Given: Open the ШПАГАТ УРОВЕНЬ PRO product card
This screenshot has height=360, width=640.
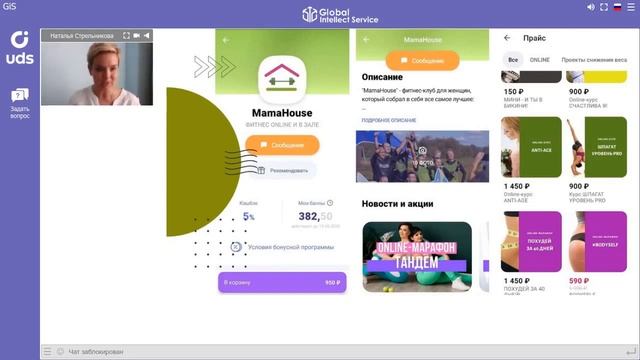Looking at the screenshot, I should (x=596, y=147).
